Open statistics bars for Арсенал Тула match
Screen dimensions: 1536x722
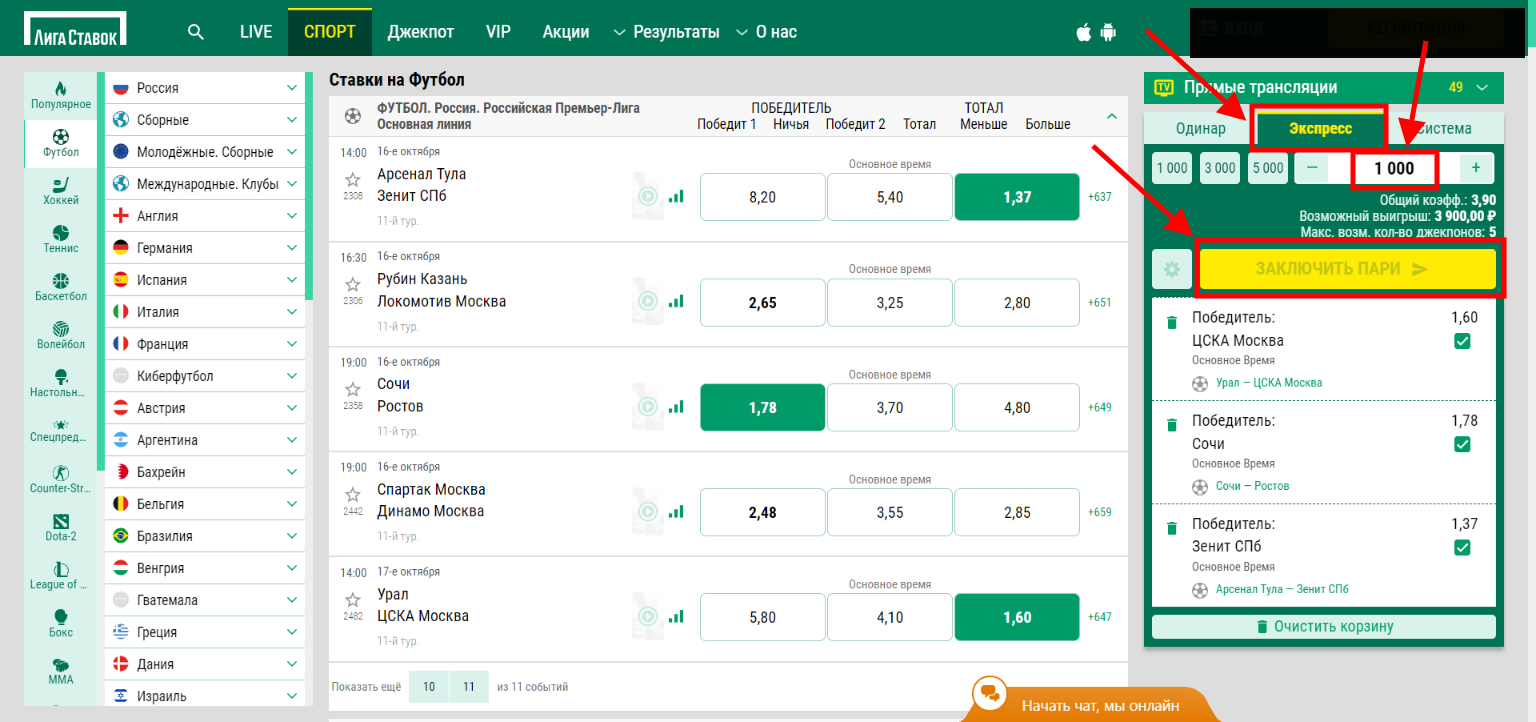(x=677, y=197)
